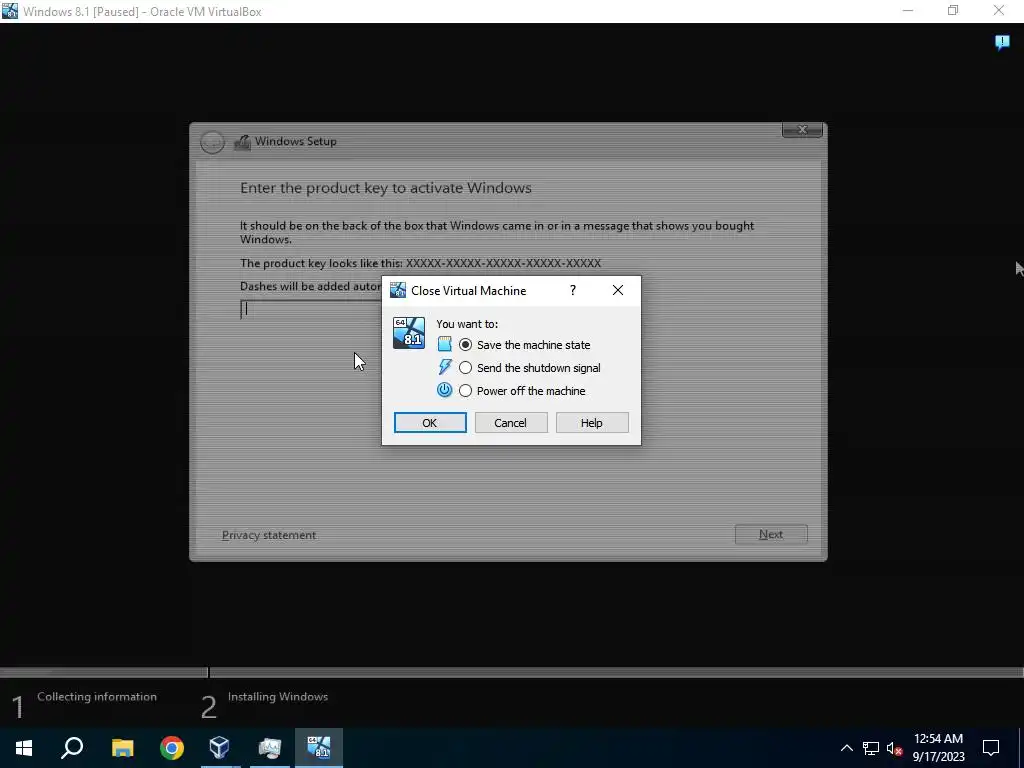Screen dimensions: 1024x768
Task: Select Power off the machine option
Action: coord(522,391)
